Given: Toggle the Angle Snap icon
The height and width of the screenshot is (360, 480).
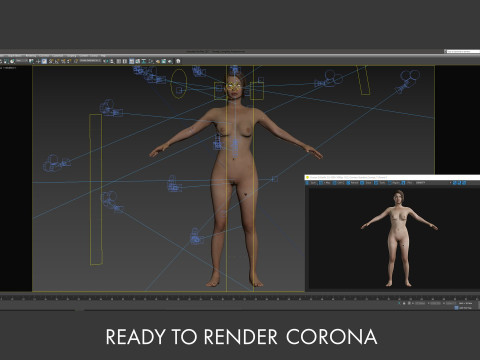Looking at the screenshot, I should pyautogui.click(x=57, y=61).
